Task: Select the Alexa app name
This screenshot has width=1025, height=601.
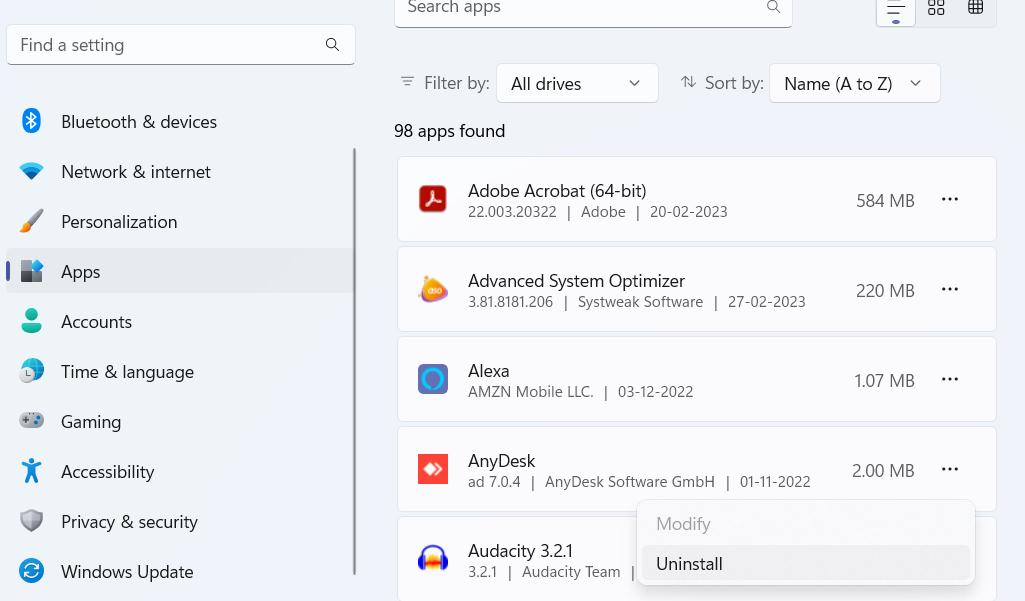Action: pos(488,371)
